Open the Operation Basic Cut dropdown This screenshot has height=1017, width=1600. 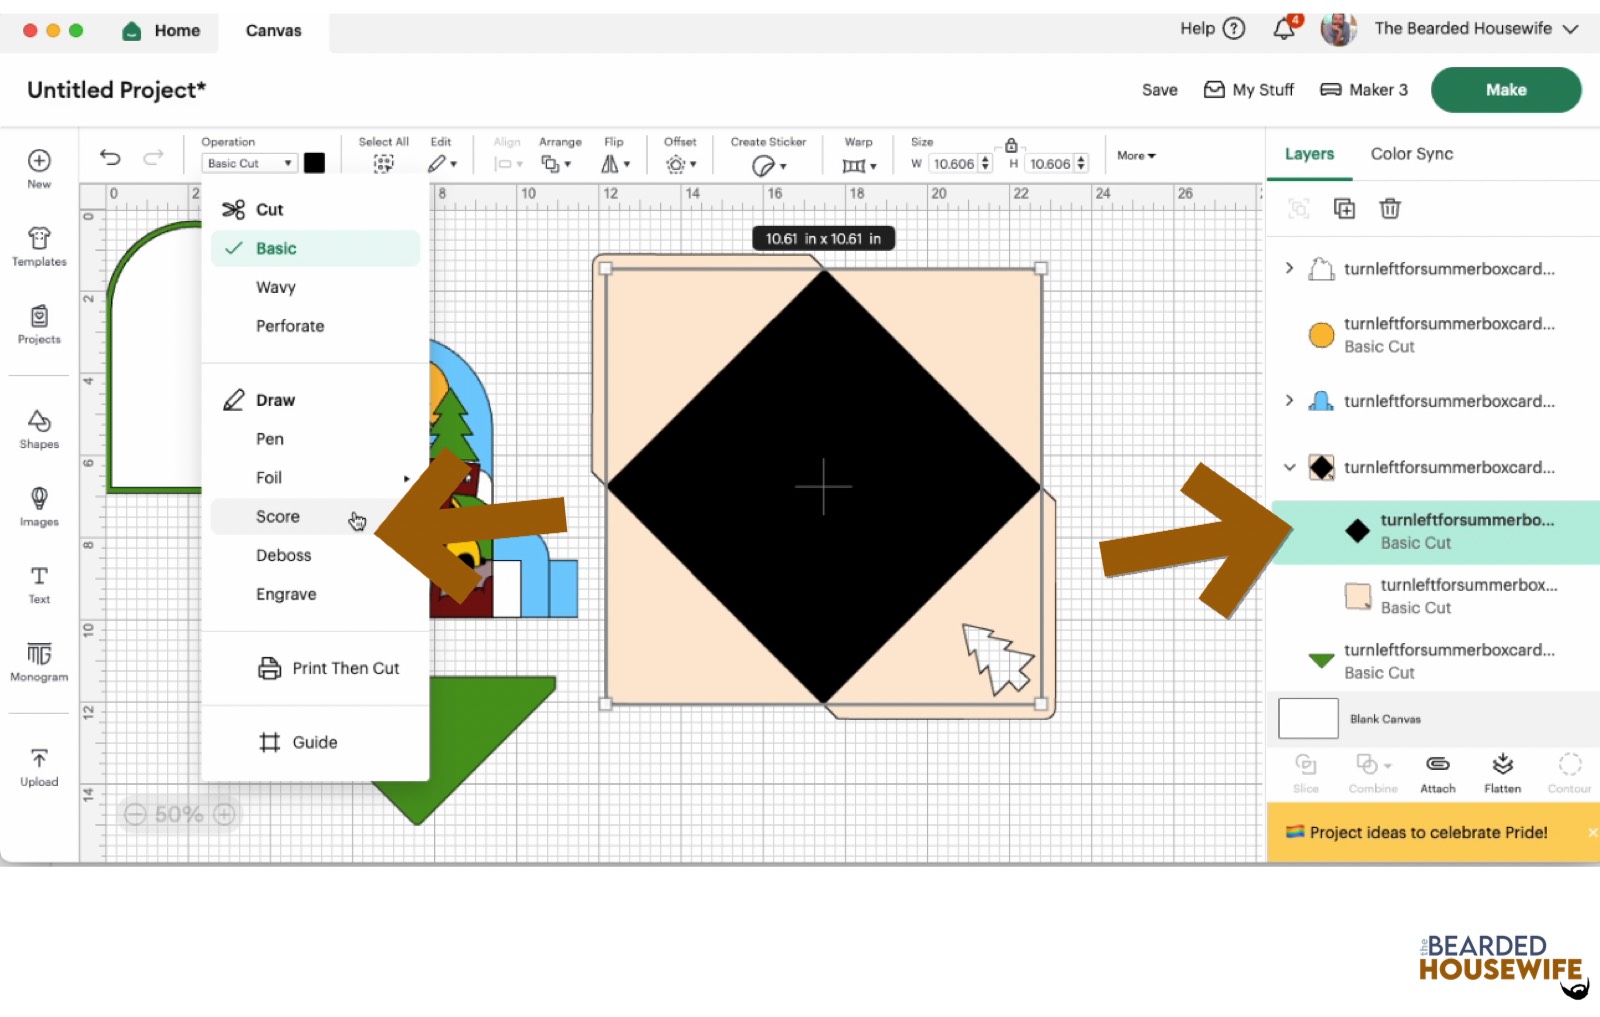pyautogui.click(x=249, y=163)
